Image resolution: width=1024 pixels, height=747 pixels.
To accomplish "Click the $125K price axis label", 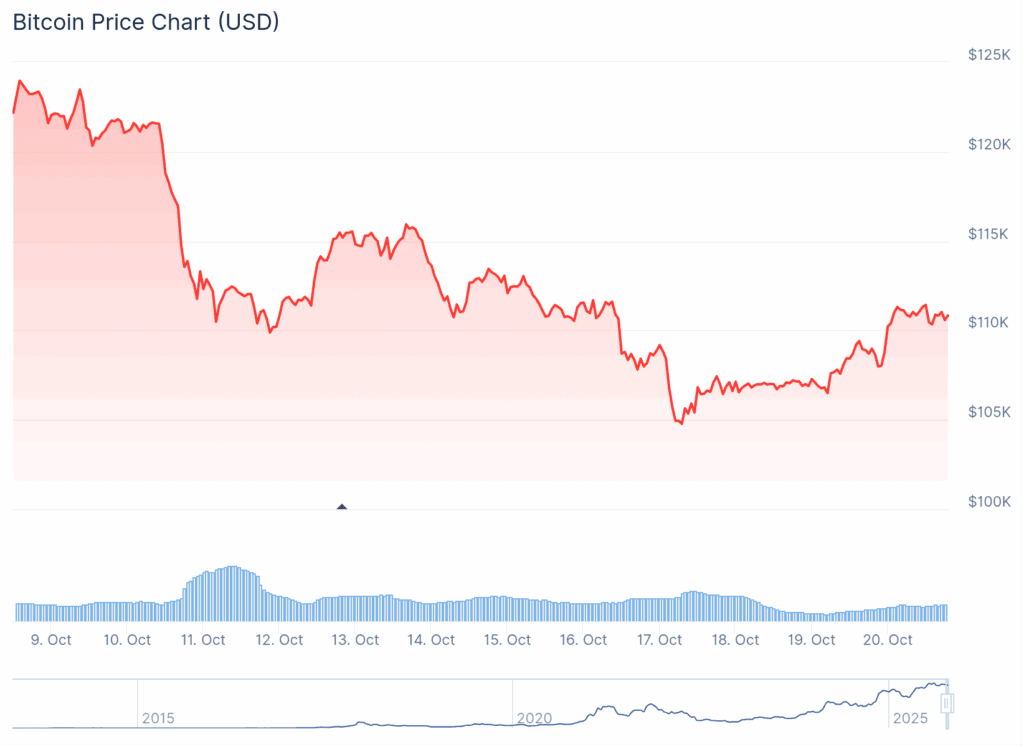I will [x=988, y=55].
